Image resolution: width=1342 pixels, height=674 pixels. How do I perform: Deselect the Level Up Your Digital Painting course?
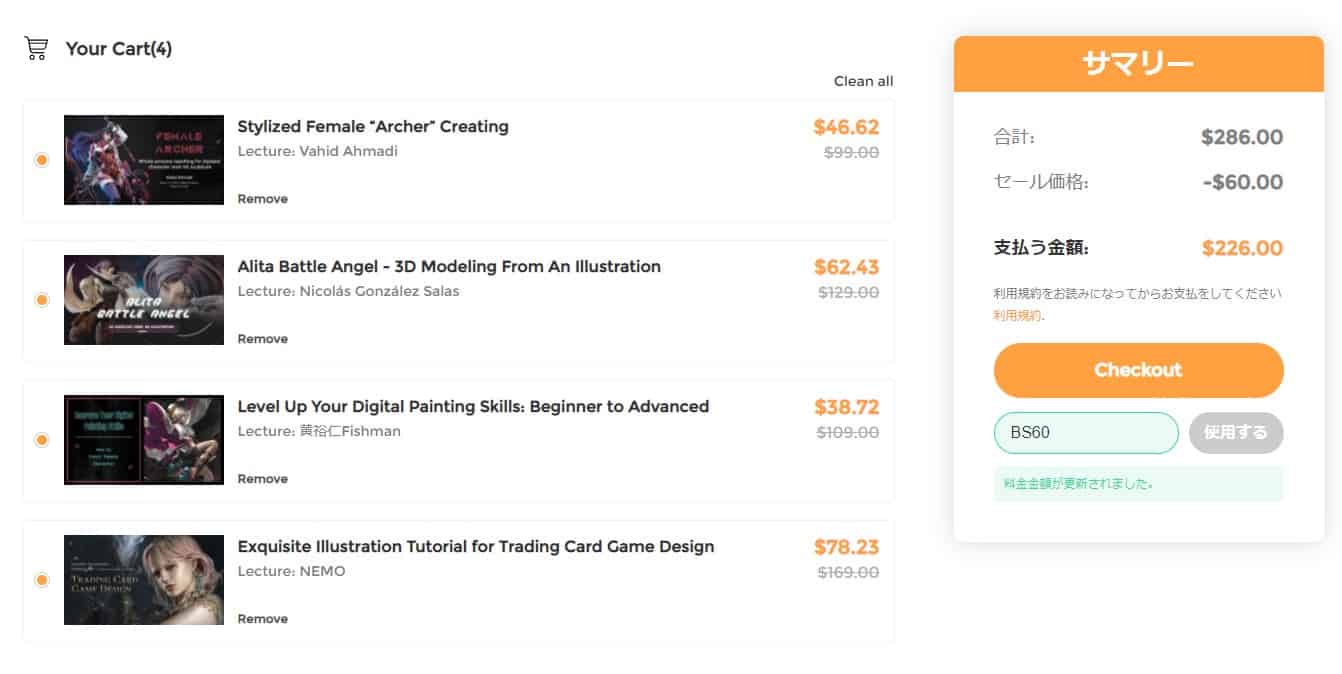pos(41,440)
